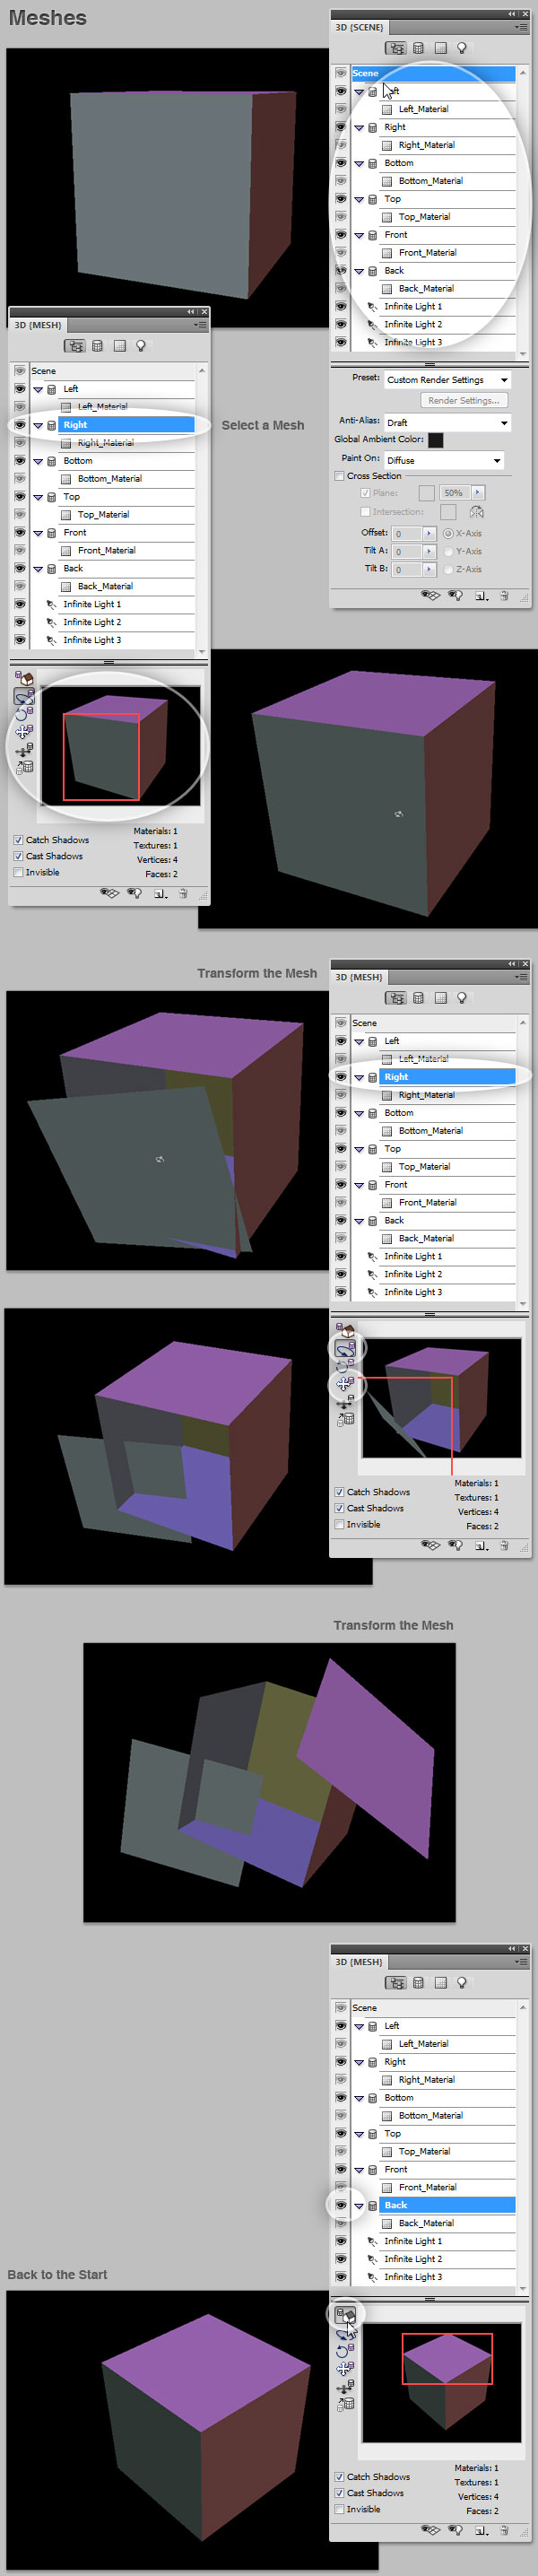
Task: Hide Infinite Light 2 in 3D {SCENE} panel
Action: (x=341, y=325)
